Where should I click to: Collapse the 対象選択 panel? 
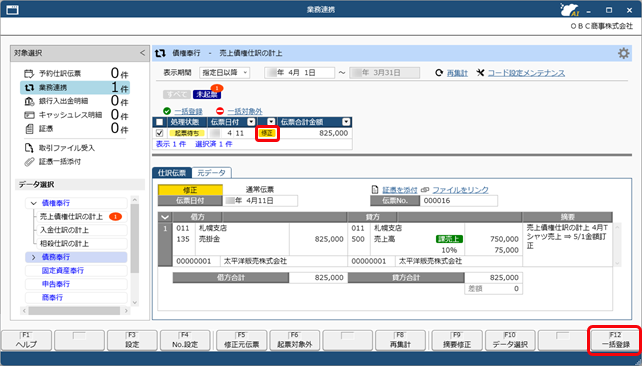point(142,53)
